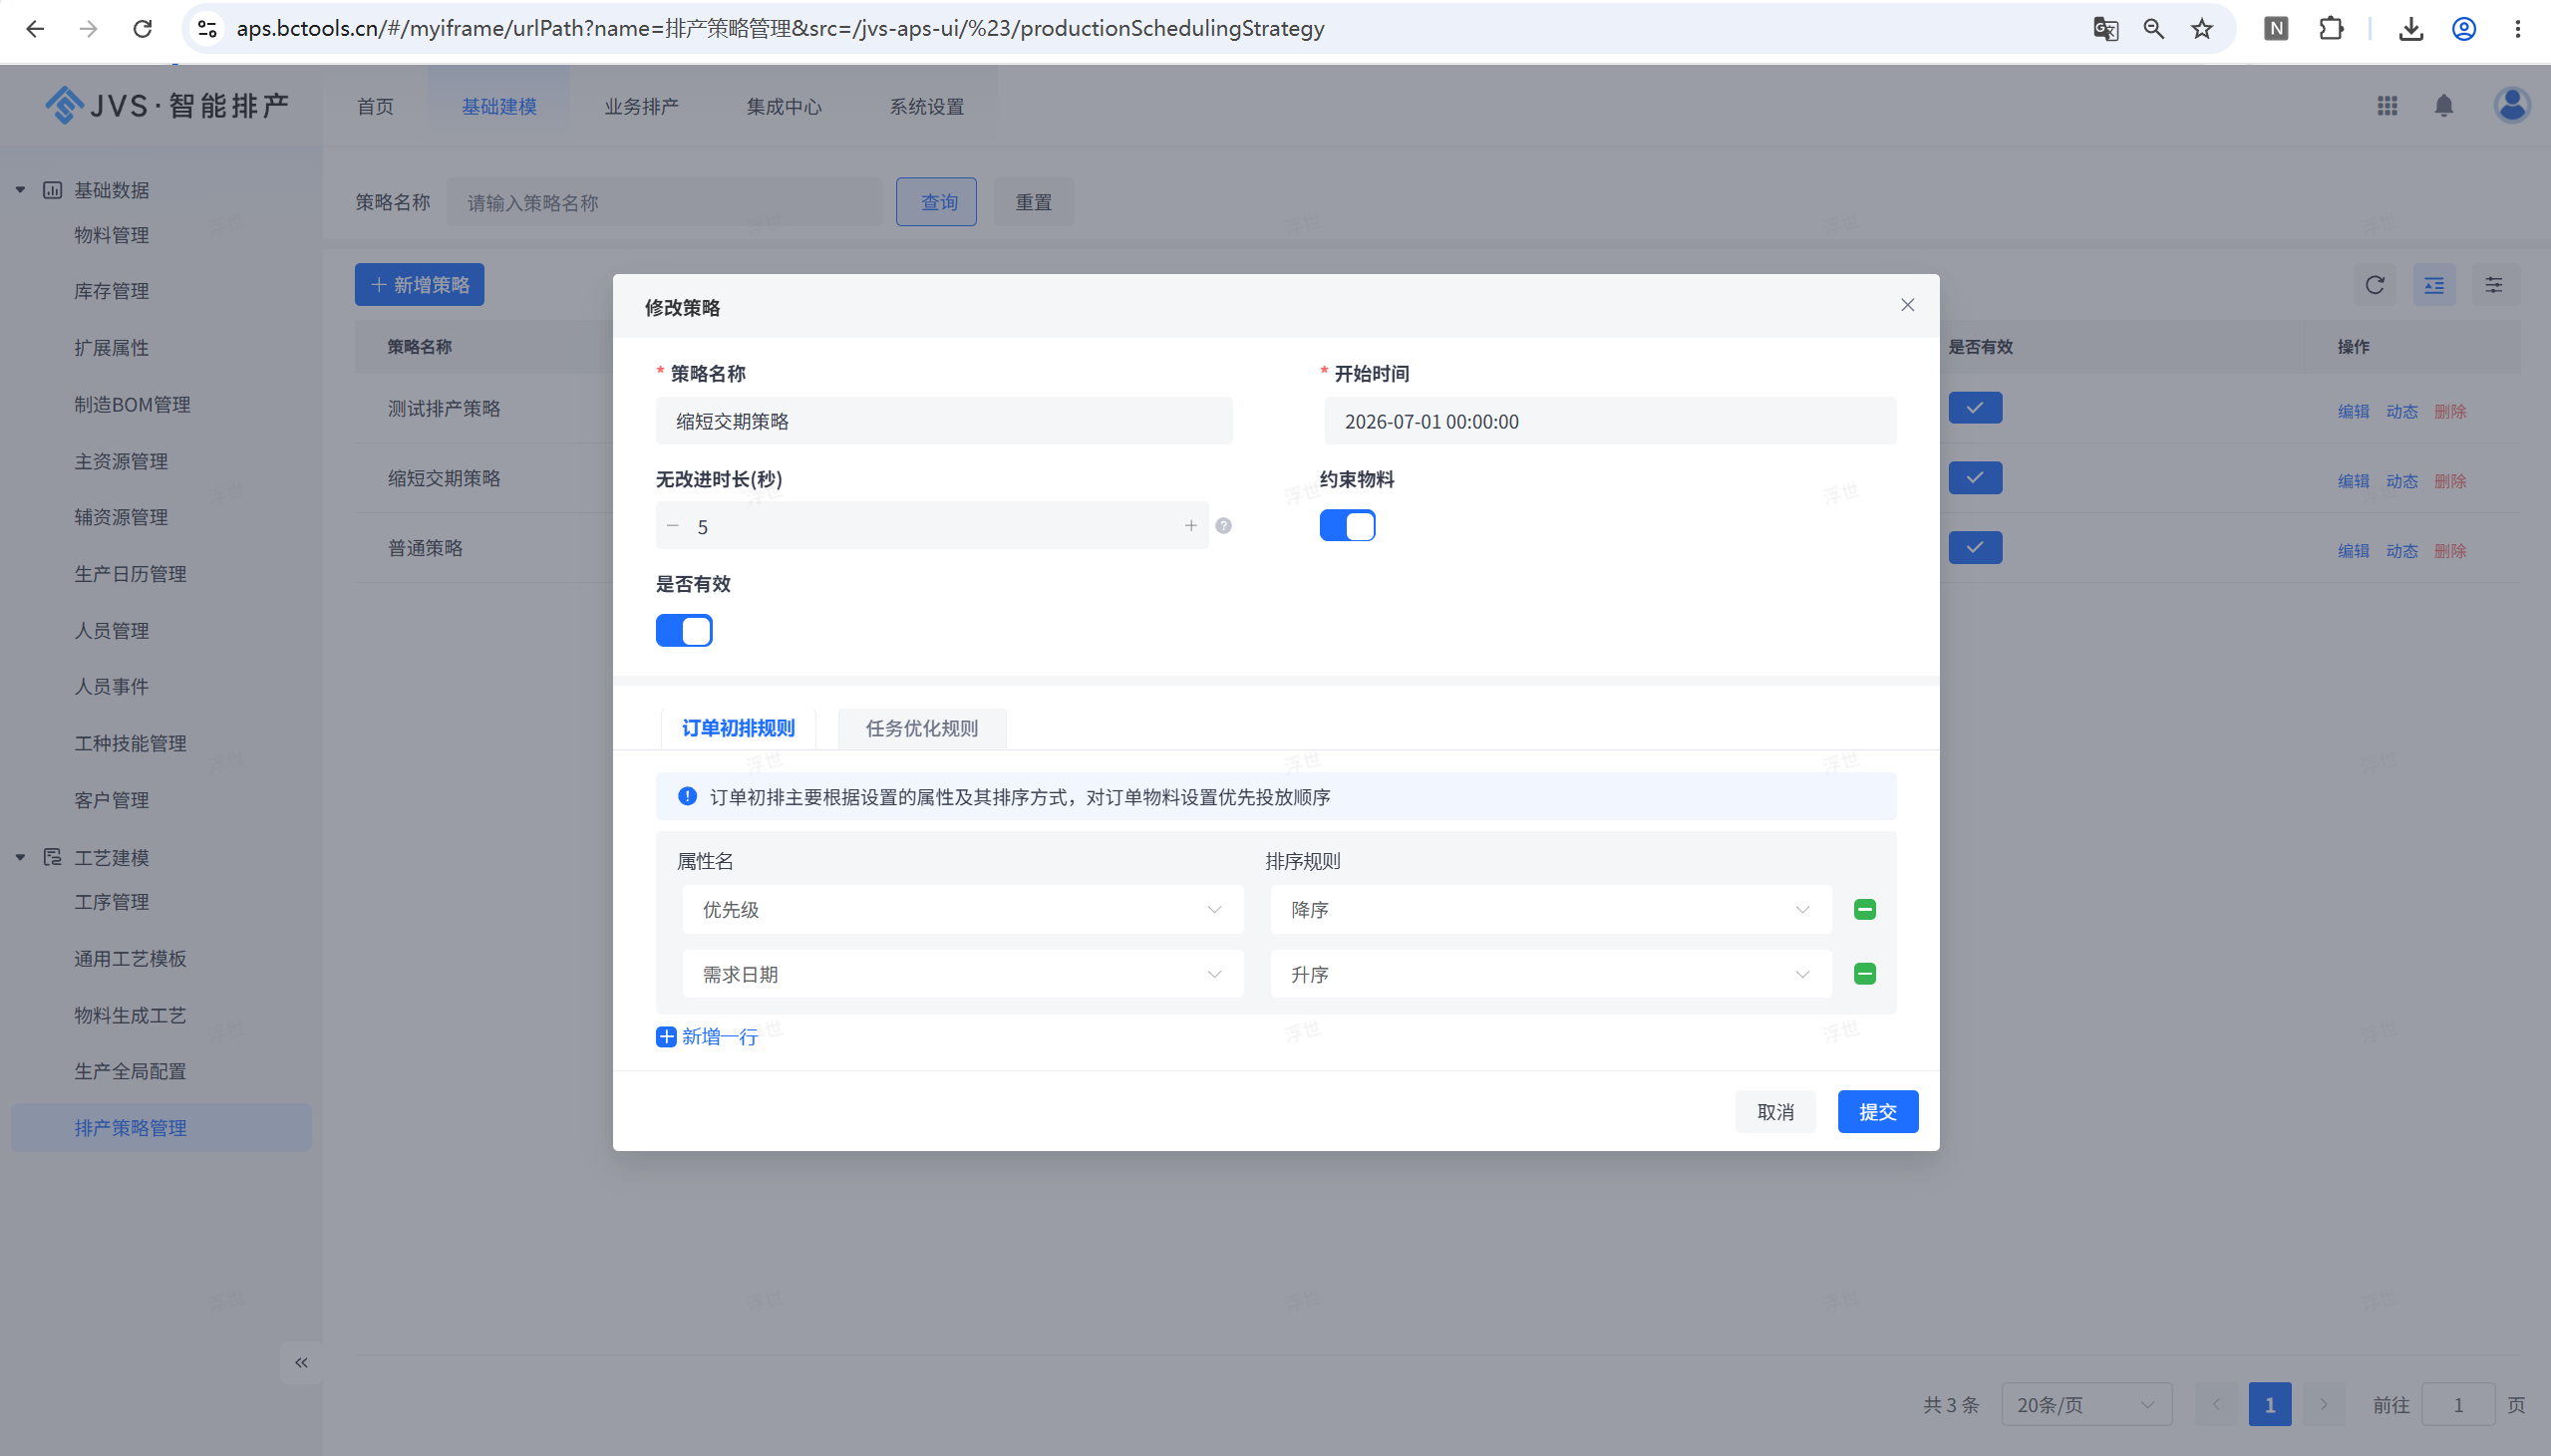Open the 优先级 attribute dropdown

click(963, 909)
